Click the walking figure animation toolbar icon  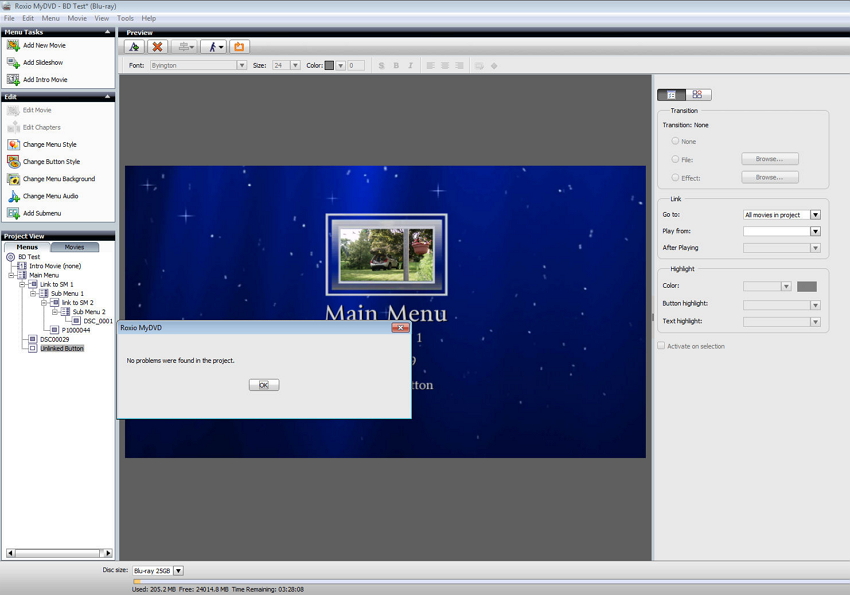[214, 47]
